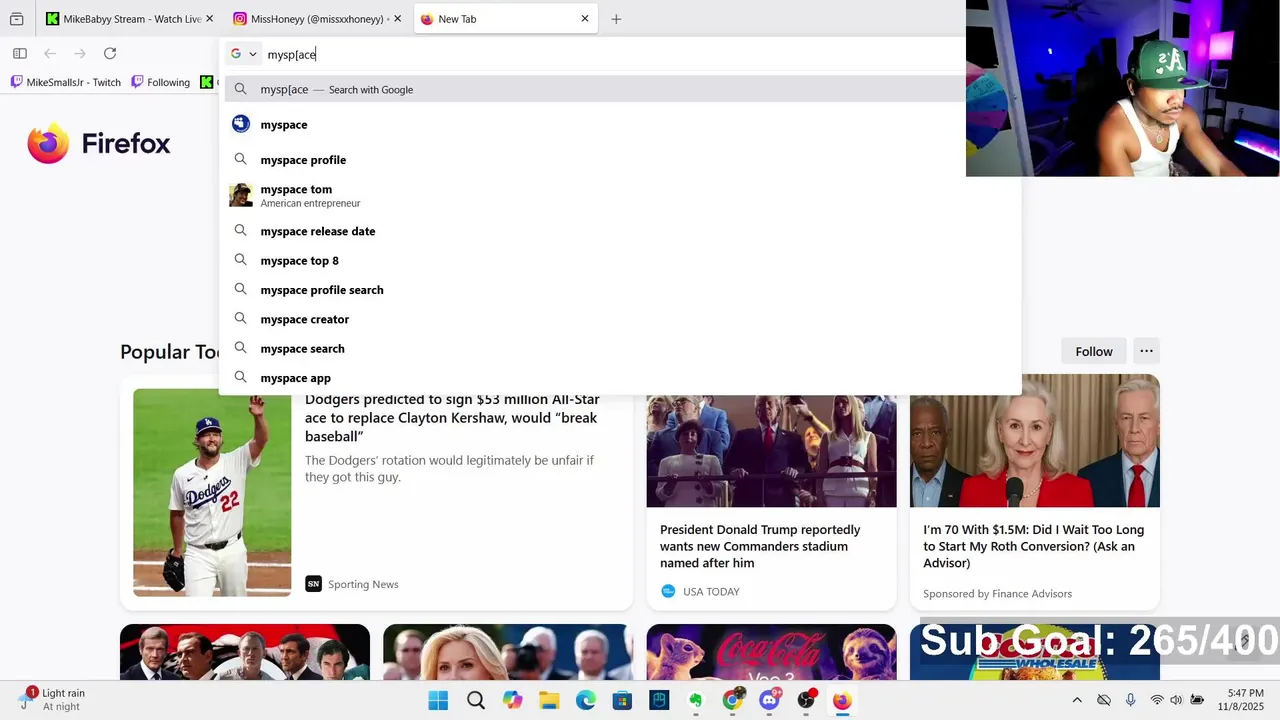Choose 'myspace creator' suggestion
This screenshot has width=1280, height=720.
click(x=620, y=319)
